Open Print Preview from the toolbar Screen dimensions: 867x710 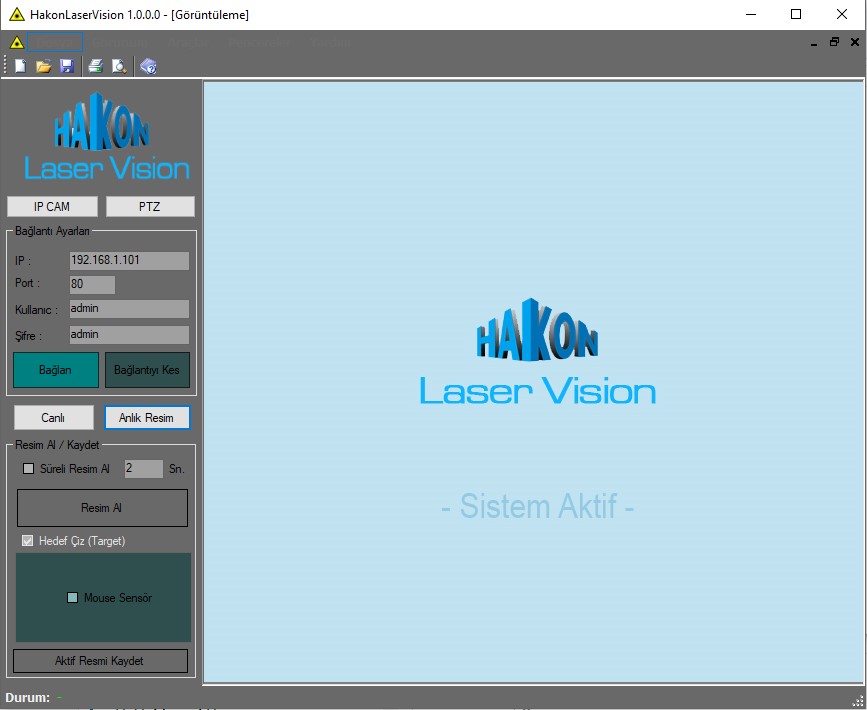pyautogui.click(x=118, y=67)
